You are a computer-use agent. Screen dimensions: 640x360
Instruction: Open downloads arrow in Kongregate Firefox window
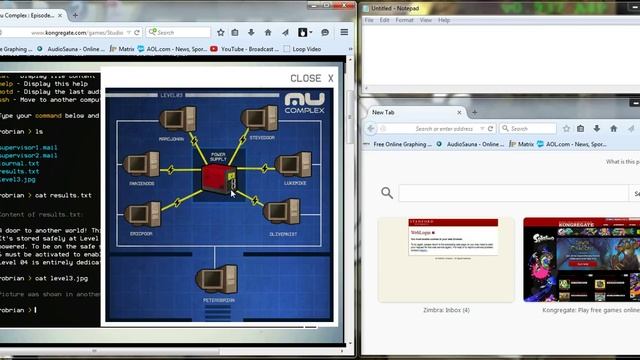pos(251,32)
